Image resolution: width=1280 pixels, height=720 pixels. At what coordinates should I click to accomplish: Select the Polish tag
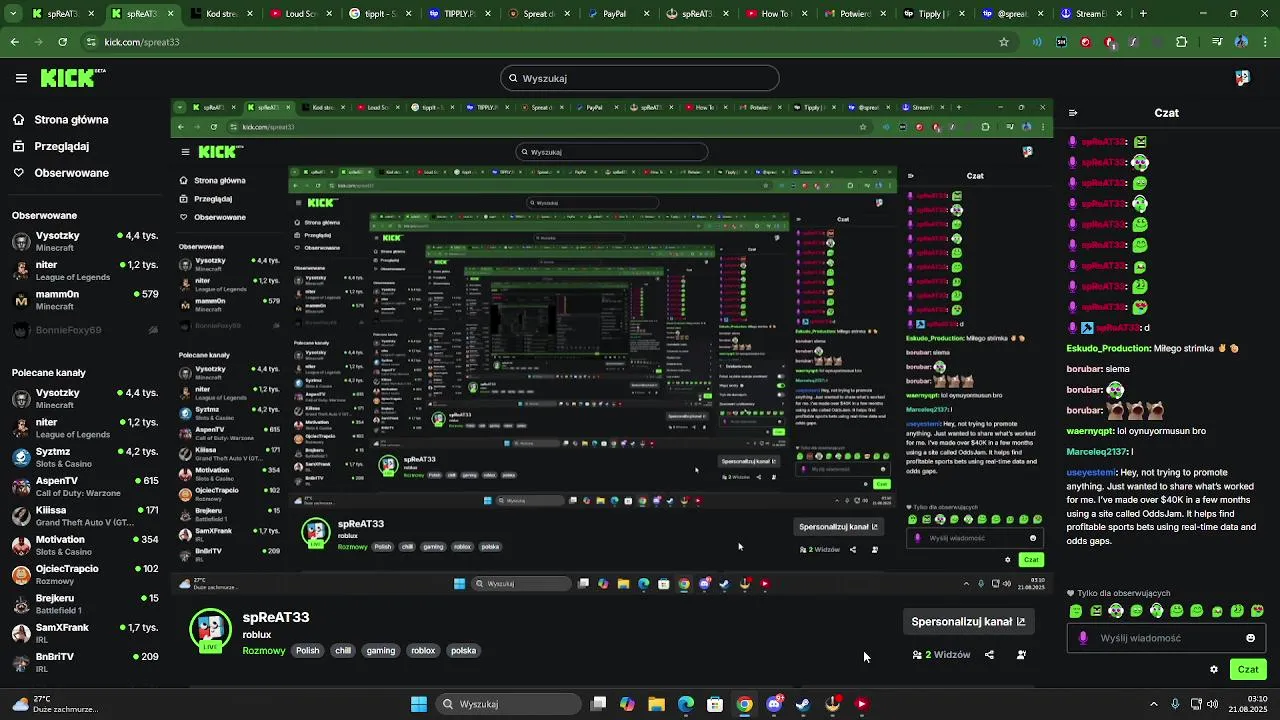pyautogui.click(x=307, y=650)
